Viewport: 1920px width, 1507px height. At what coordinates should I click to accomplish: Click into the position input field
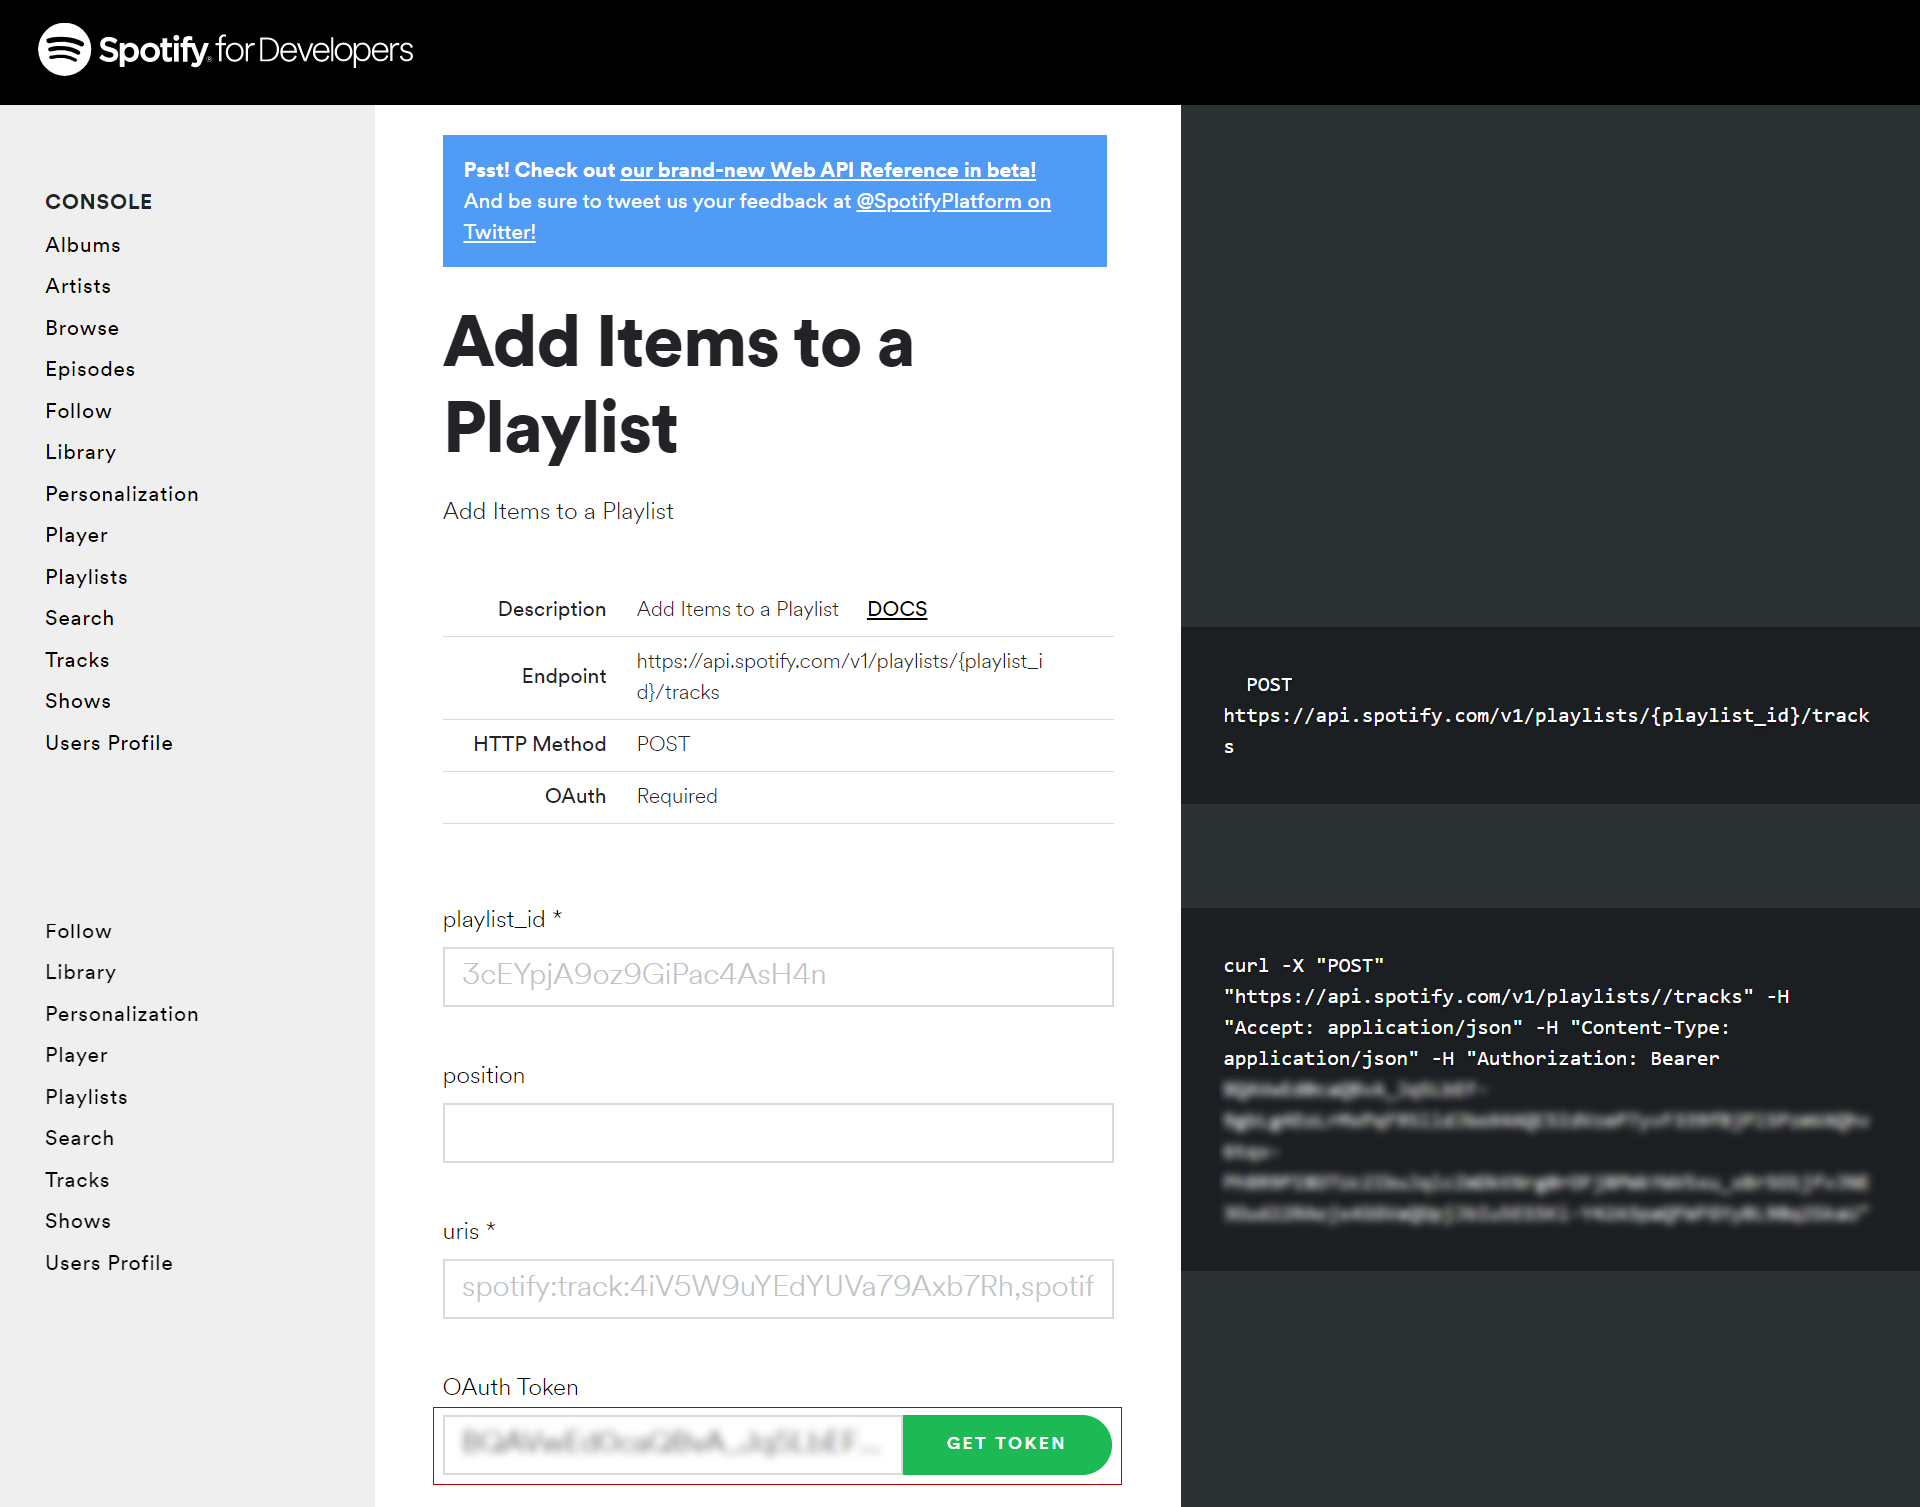click(777, 1132)
